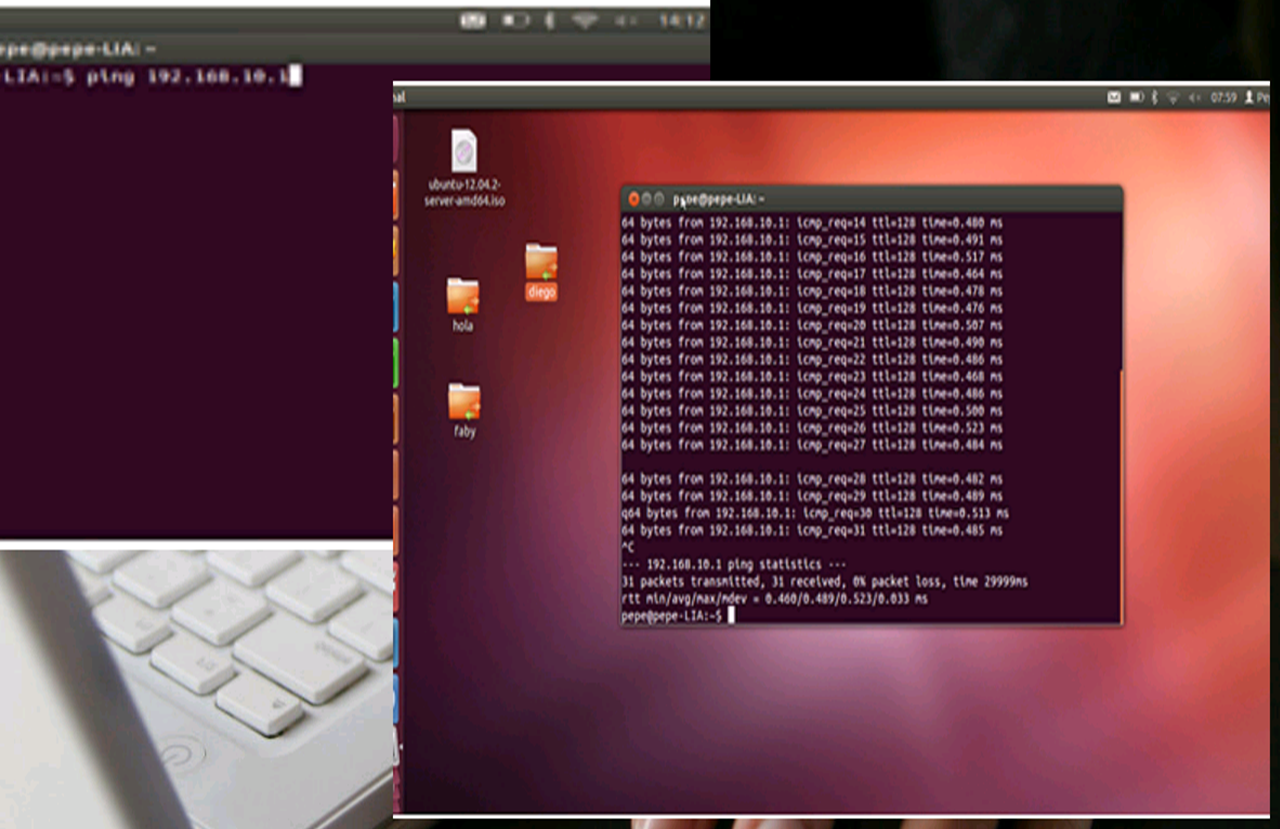Close the pepe@pepe-LIA terminal window on the desktop
Screen dimensions: 1280x829
click(633, 199)
